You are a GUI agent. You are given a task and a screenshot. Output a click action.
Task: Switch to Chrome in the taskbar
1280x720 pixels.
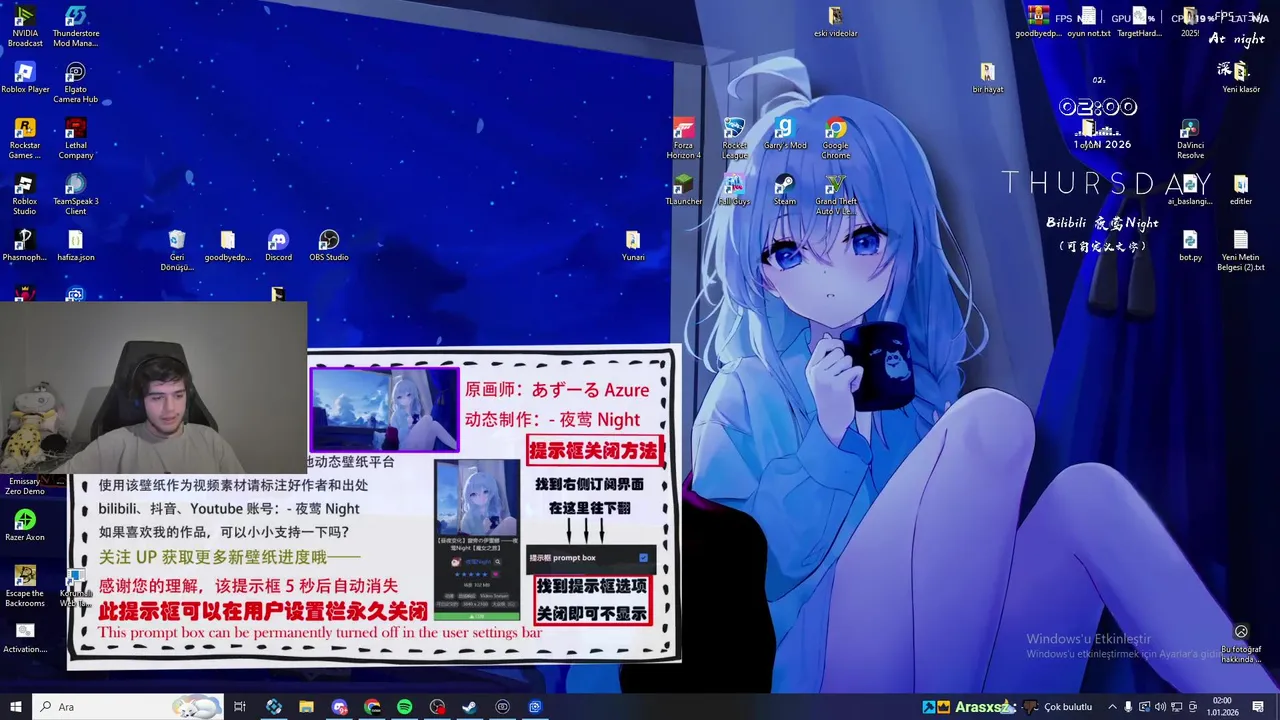click(x=372, y=707)
